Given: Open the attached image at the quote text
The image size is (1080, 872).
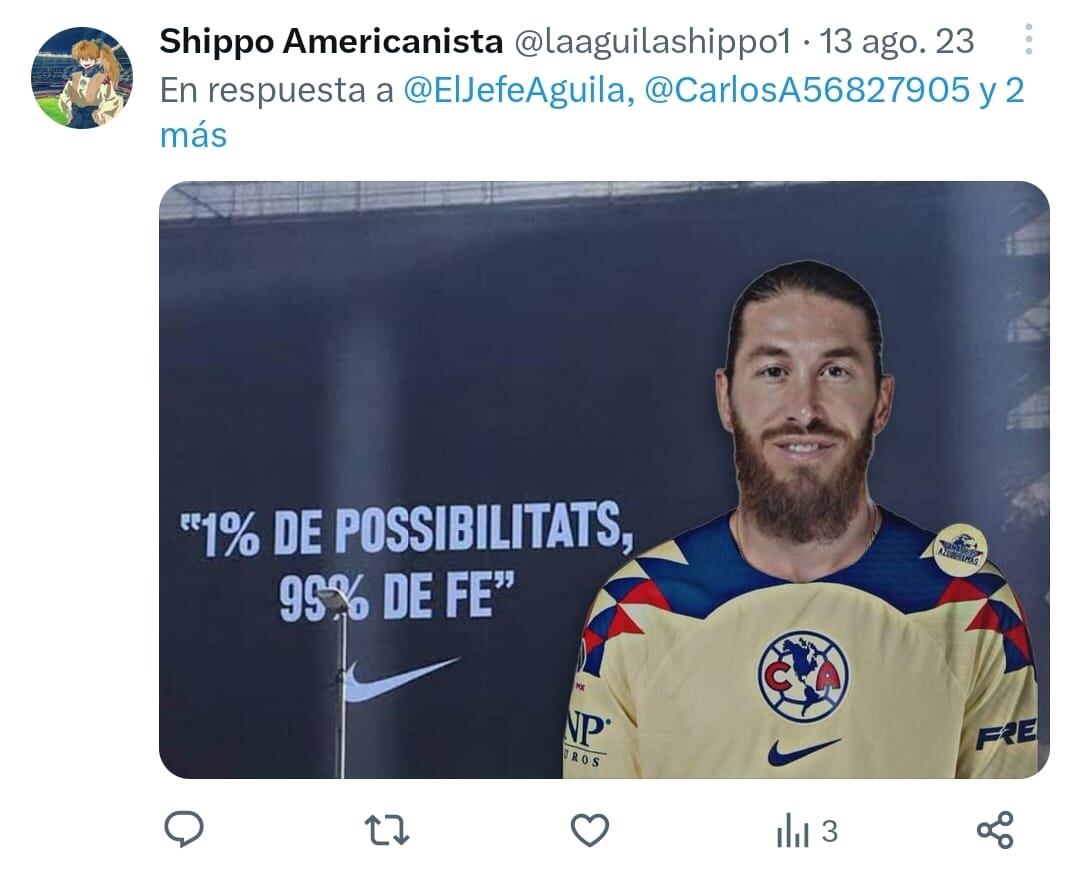Looking at the screenshot, I should tap(406, 560).
